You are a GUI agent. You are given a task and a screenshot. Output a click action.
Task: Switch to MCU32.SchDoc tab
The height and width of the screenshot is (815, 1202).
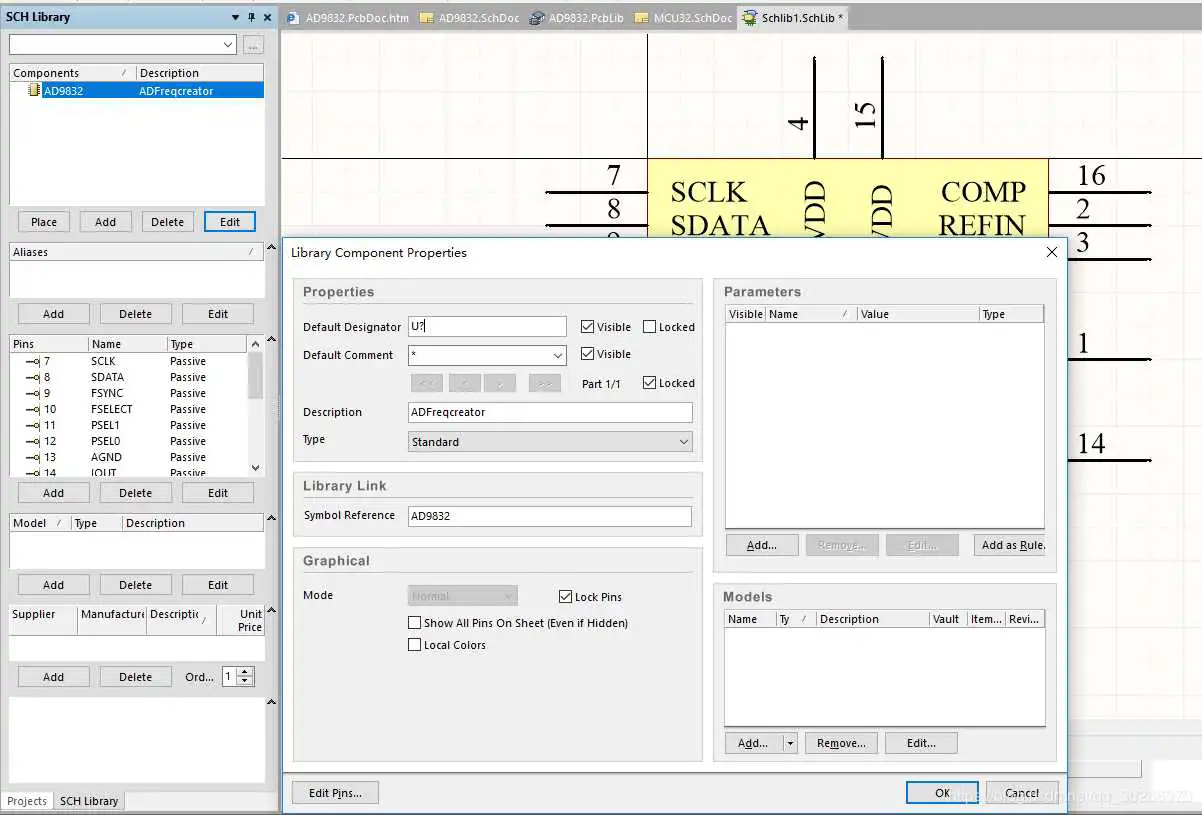[683, 18]
